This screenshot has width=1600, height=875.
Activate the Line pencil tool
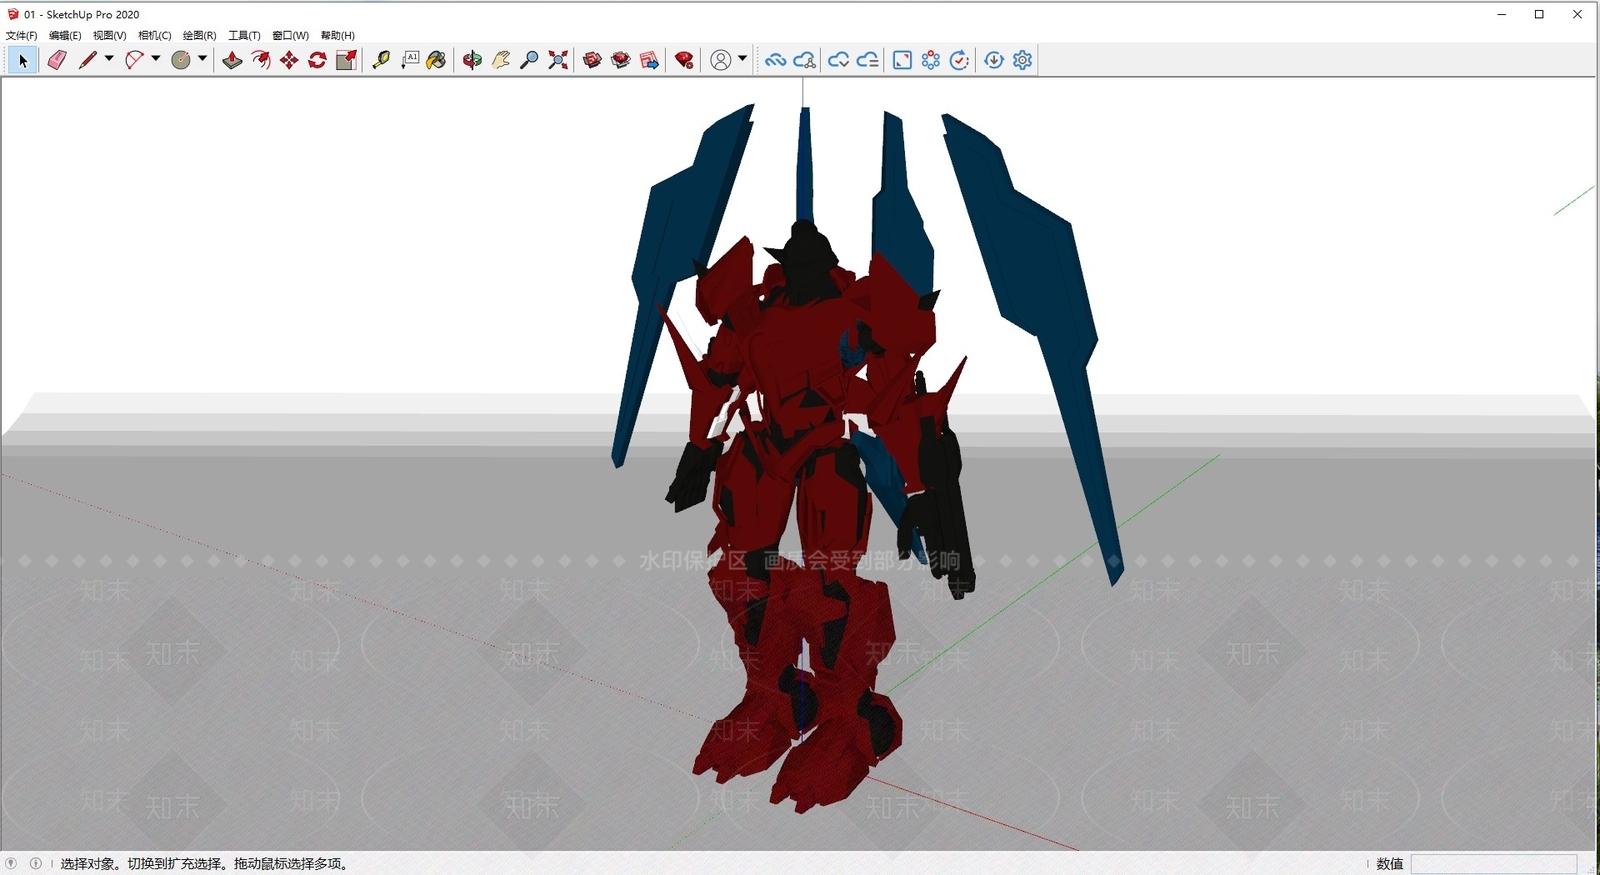click(x=88, y=60)
